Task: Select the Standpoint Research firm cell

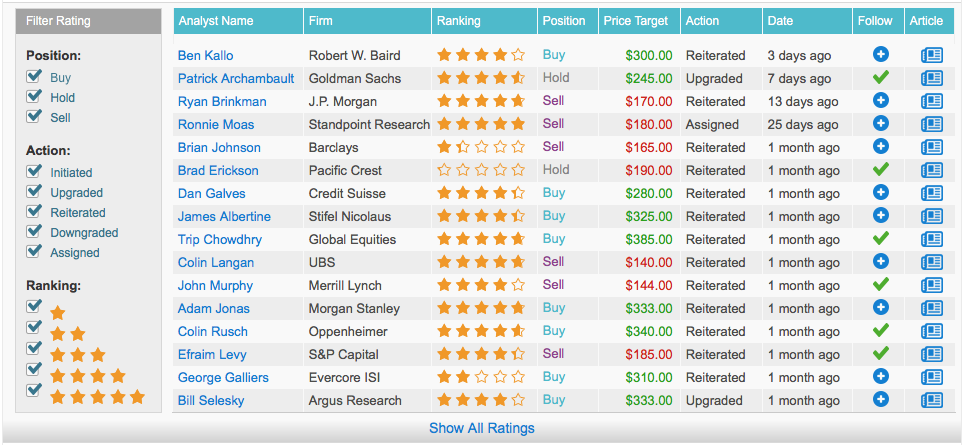Action: tap(369, 125)
